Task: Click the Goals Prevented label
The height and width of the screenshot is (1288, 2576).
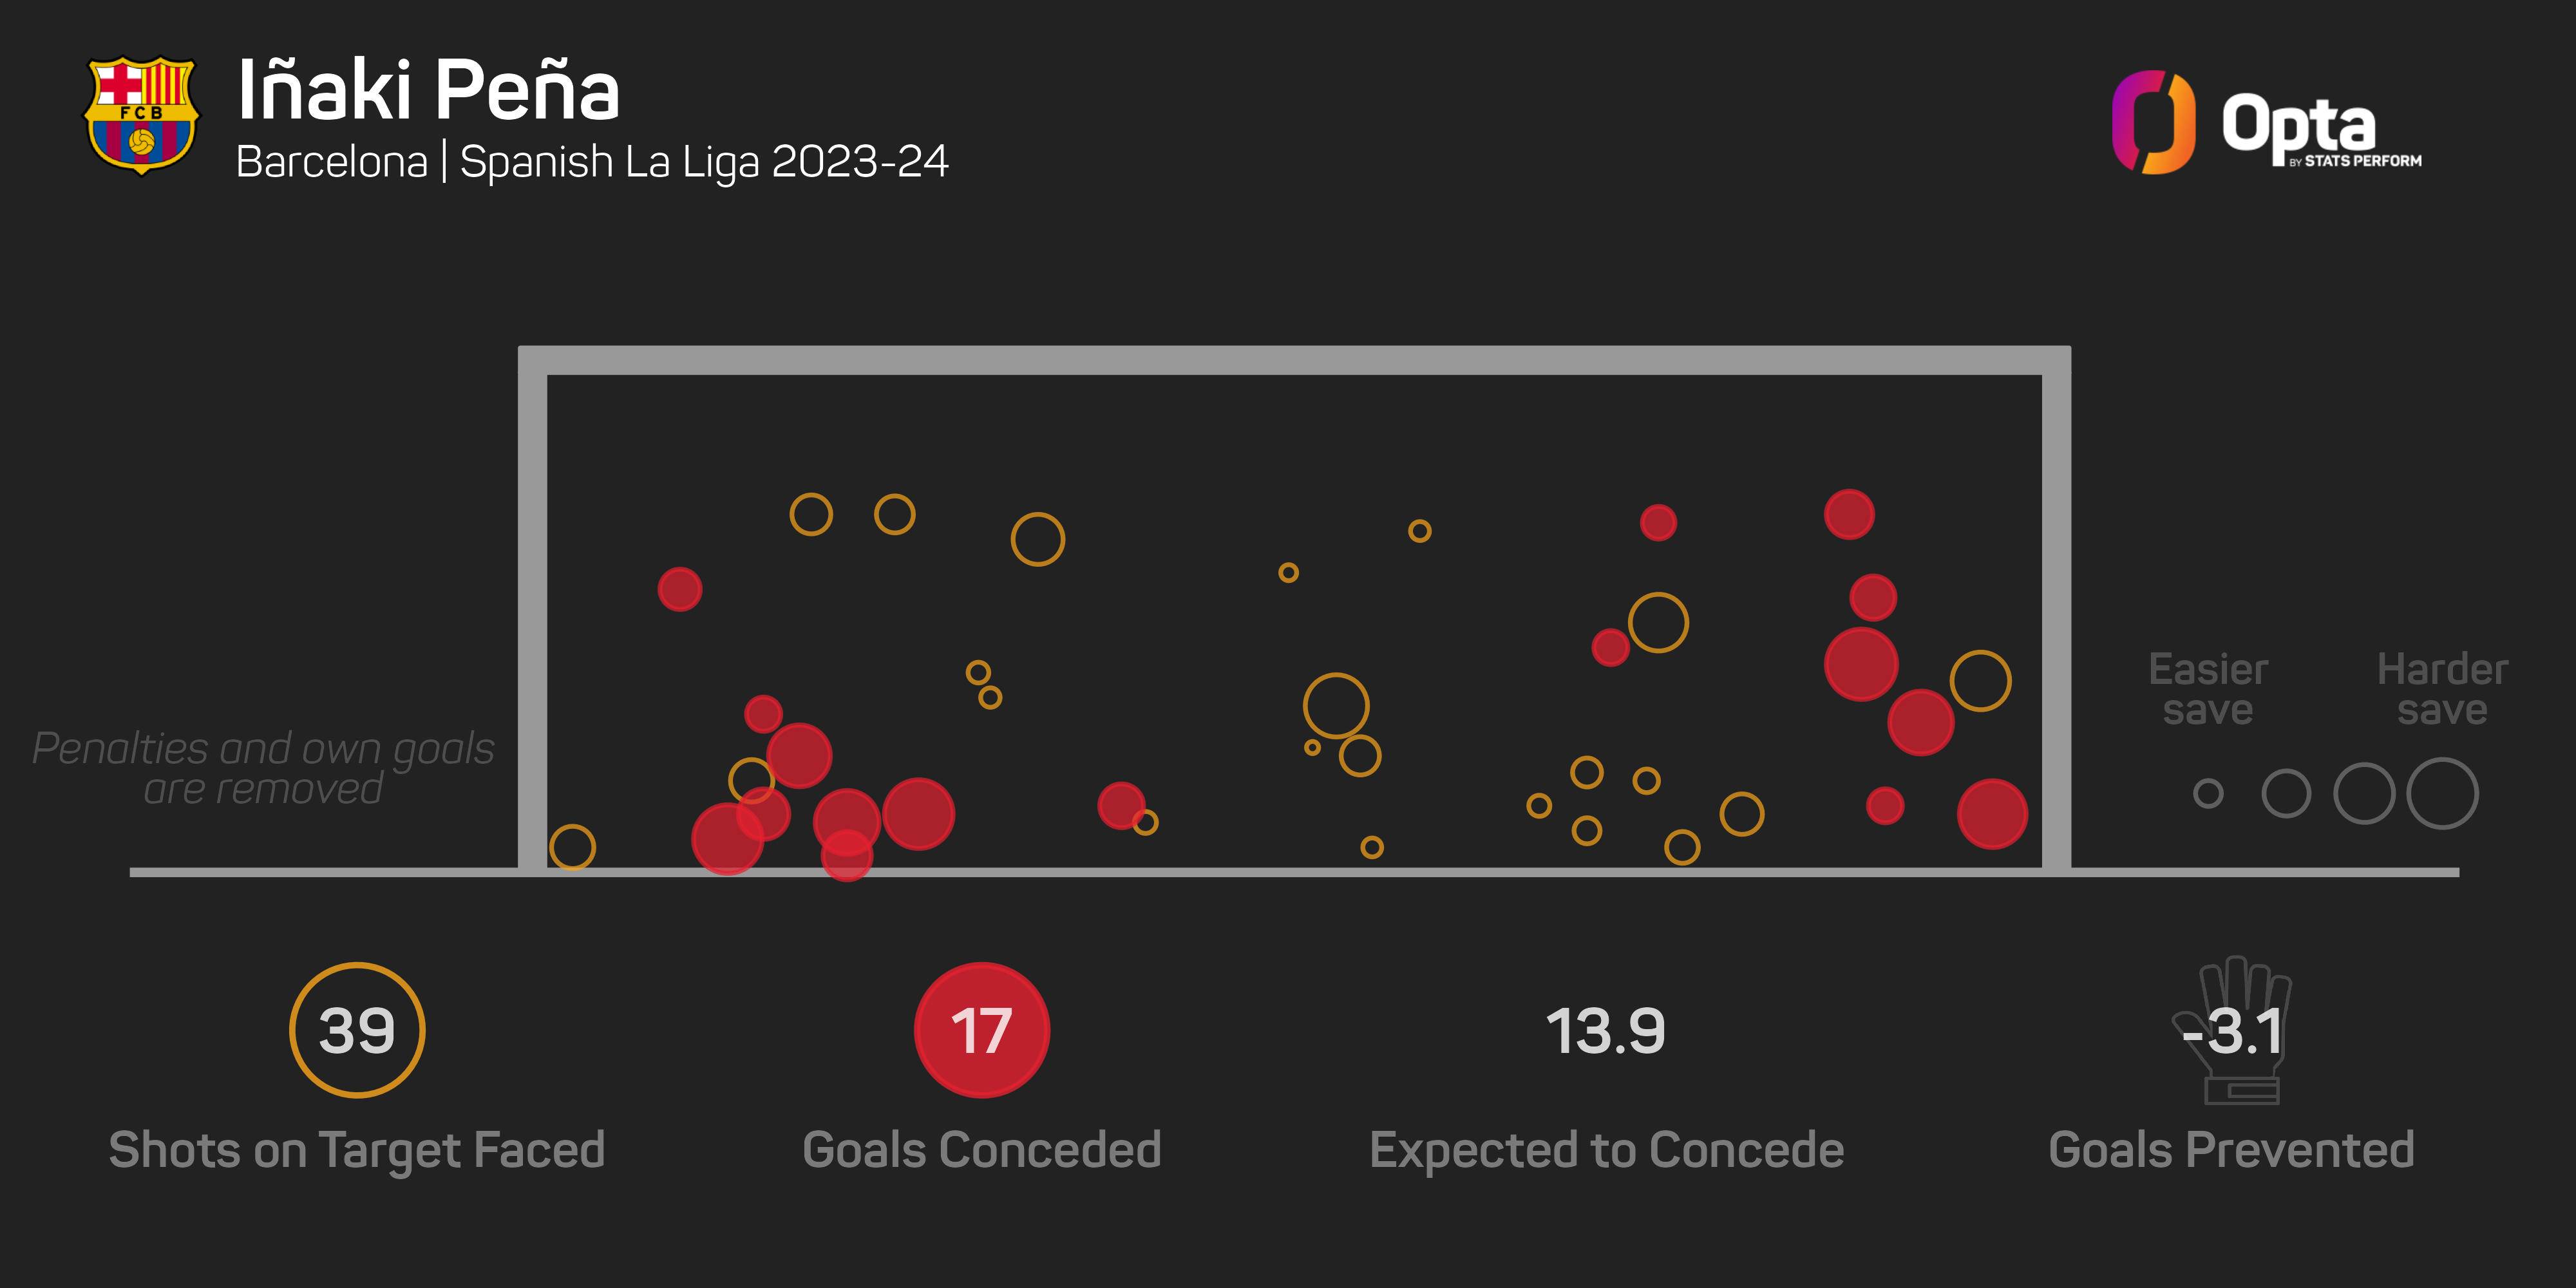Action: coord(2232,1150)
